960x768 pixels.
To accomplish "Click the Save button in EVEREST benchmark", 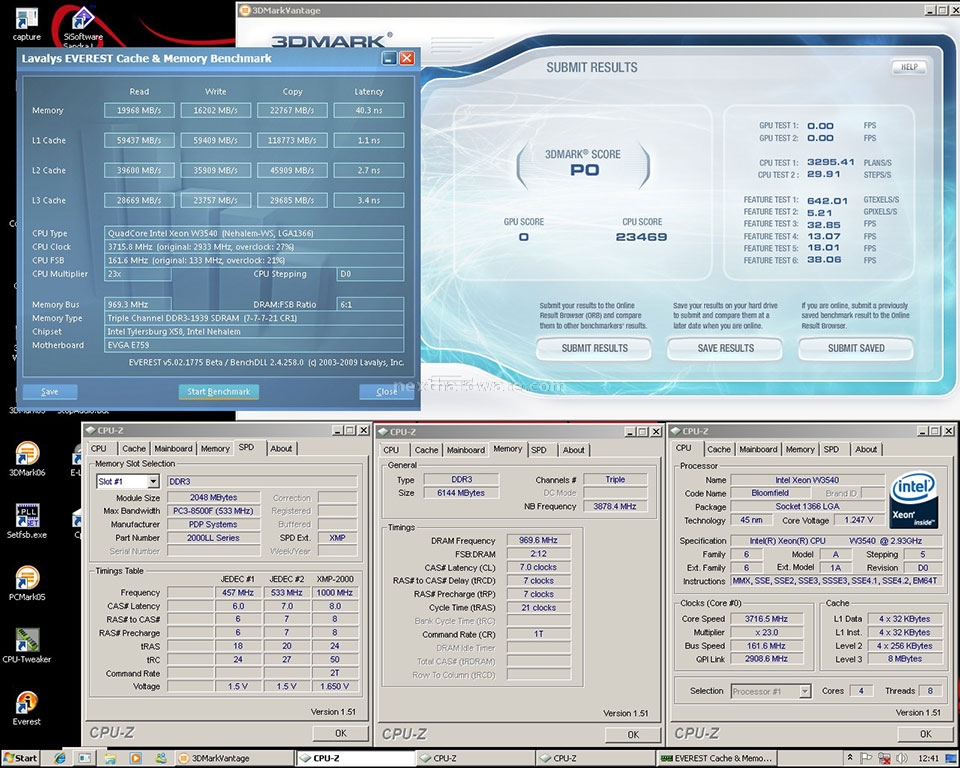I will click(50, 392).
